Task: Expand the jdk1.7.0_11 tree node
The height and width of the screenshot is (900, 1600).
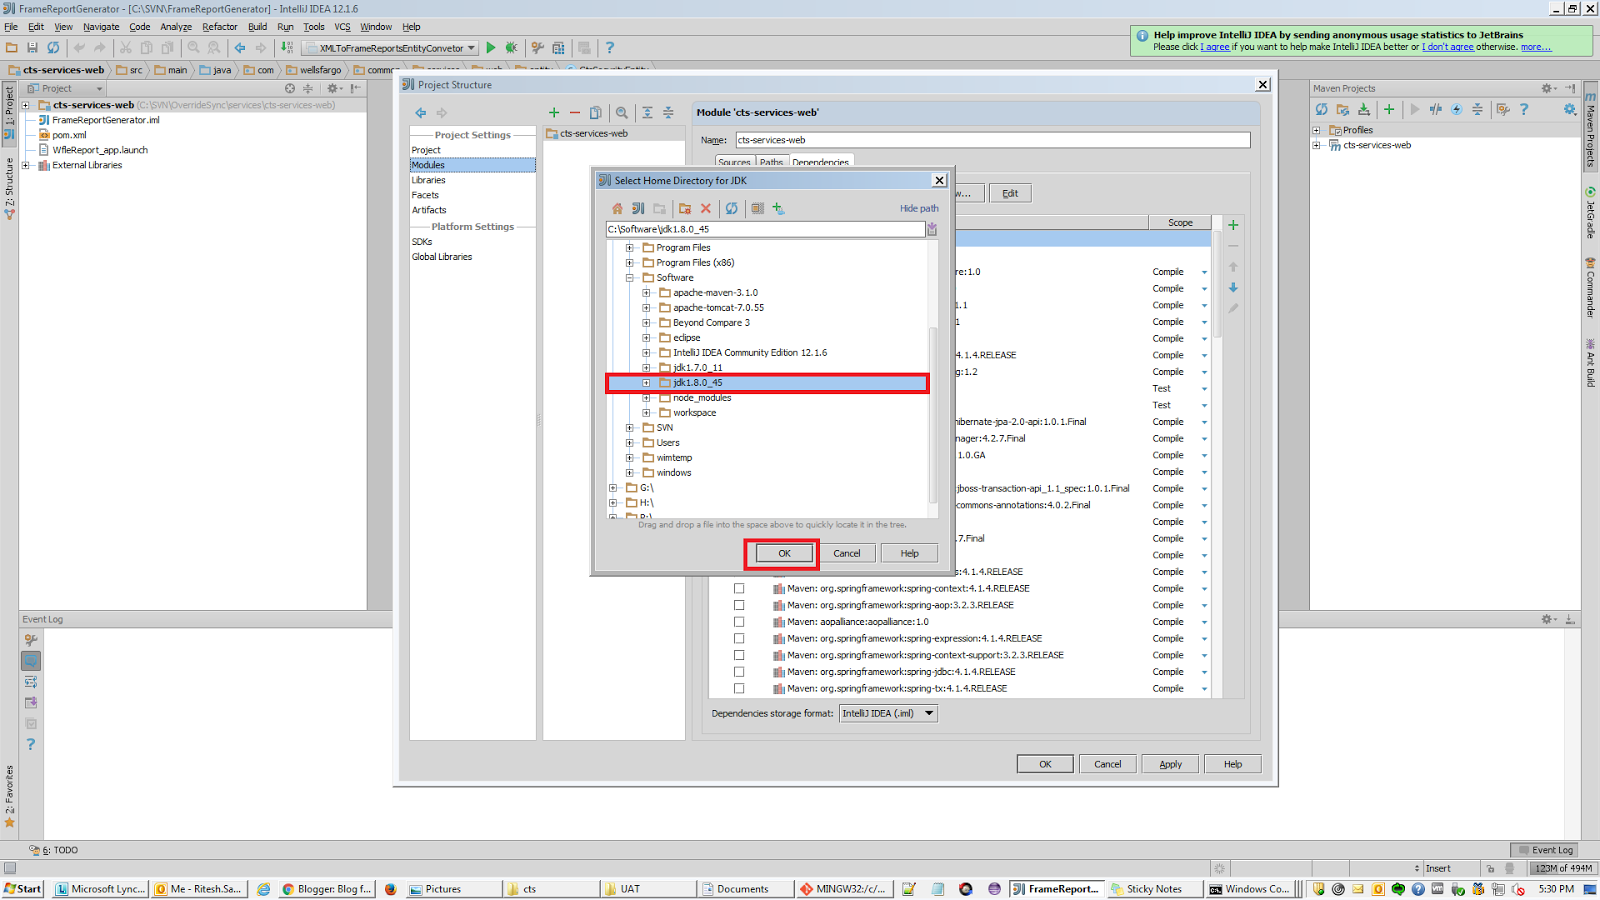Action: [x=647, y=367]
